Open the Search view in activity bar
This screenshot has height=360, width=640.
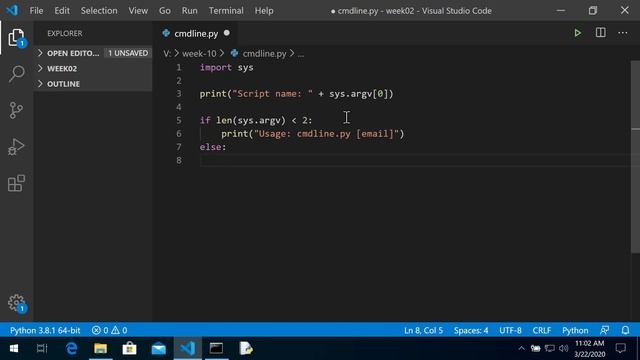[x=16, y=74]
